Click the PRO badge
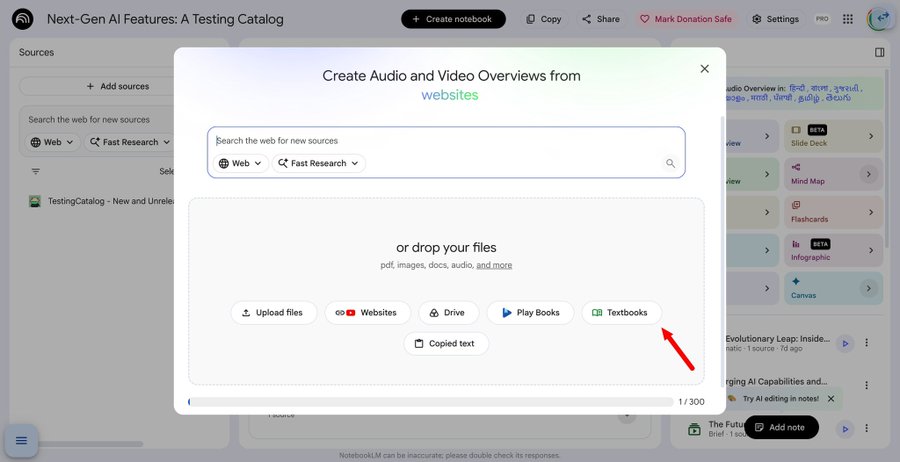Screen dimensions: 900x462 tap(822, 19)
